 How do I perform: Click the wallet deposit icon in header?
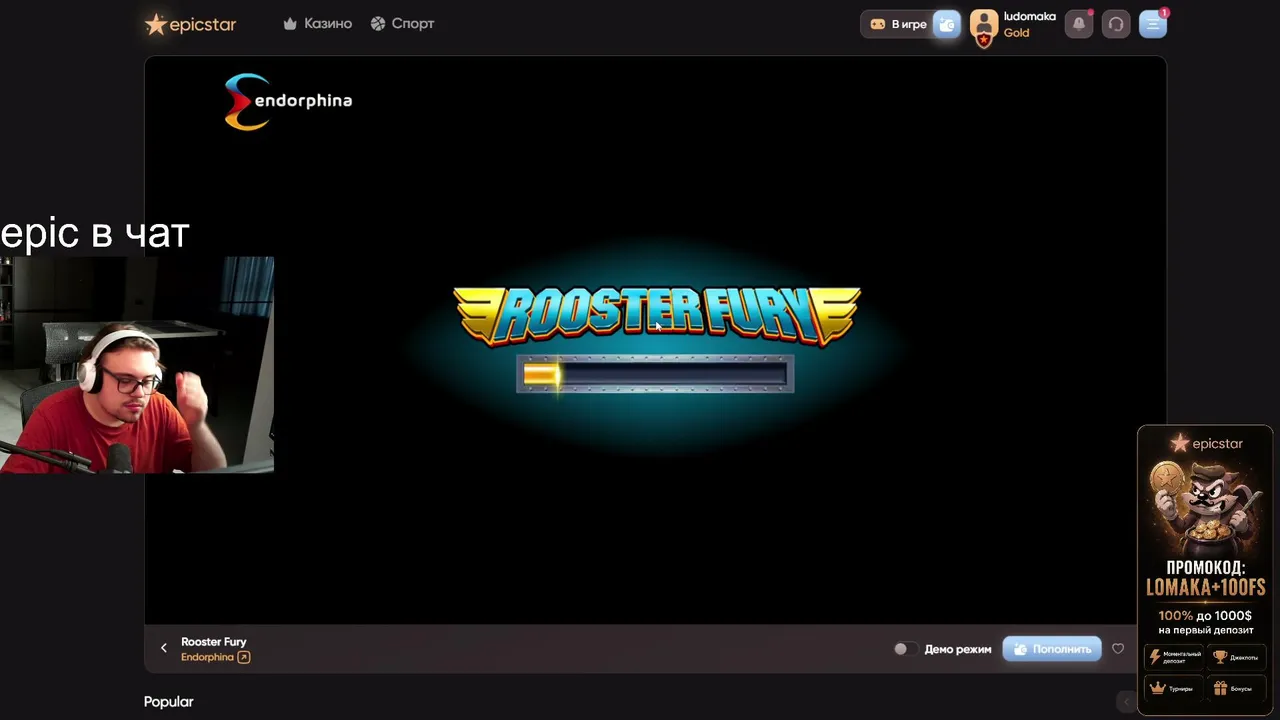tap(946, 24)
